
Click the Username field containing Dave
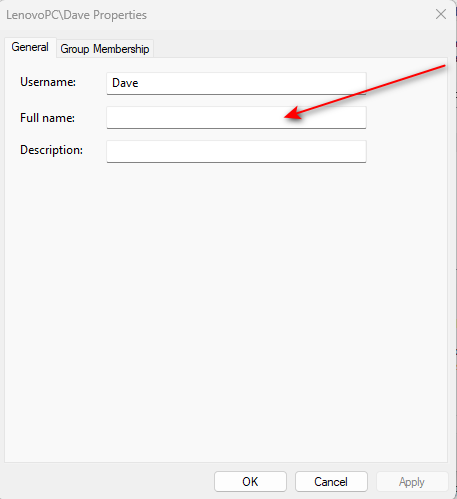[x=236, y=83]
